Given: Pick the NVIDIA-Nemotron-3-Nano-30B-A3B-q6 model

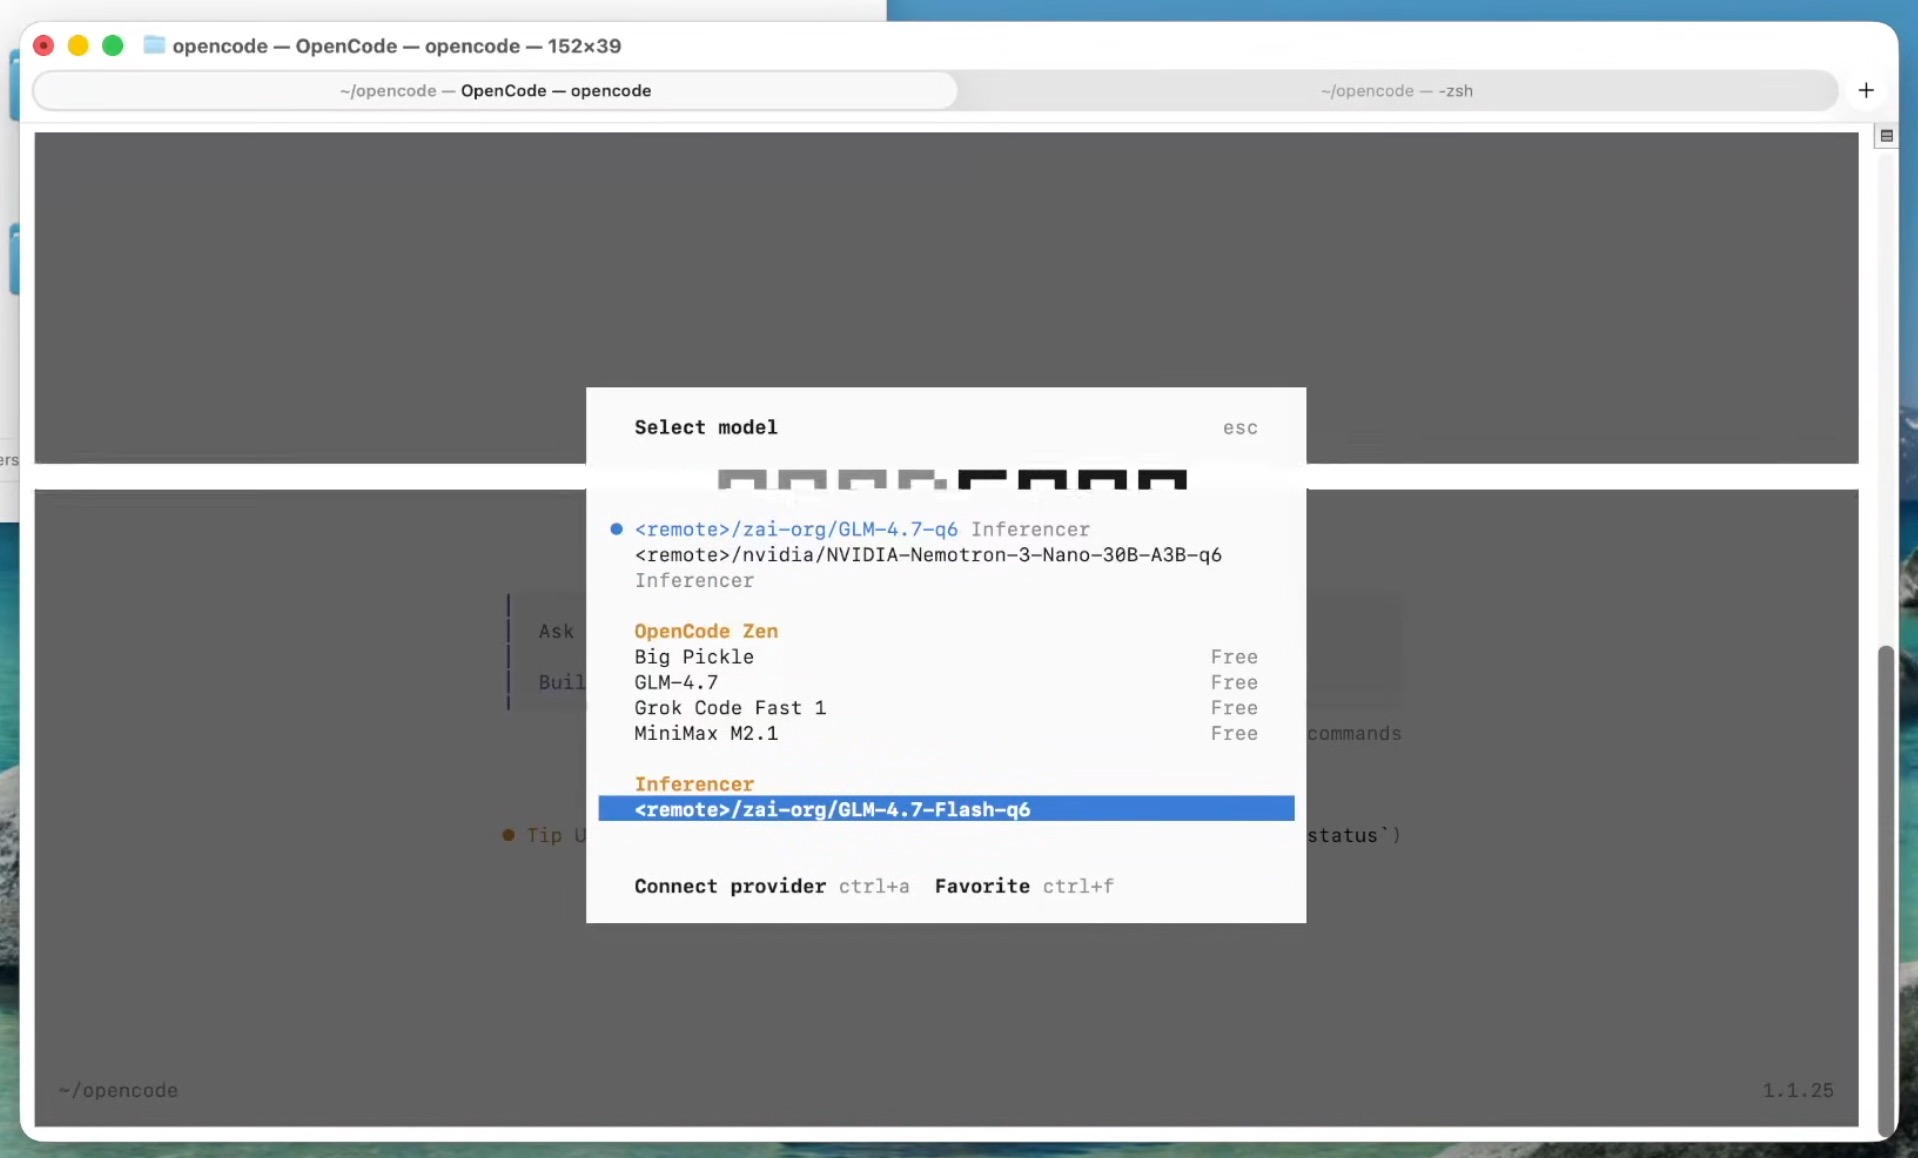Looking at the screenshot, I should pyautogui.click(x=928, y=567).
